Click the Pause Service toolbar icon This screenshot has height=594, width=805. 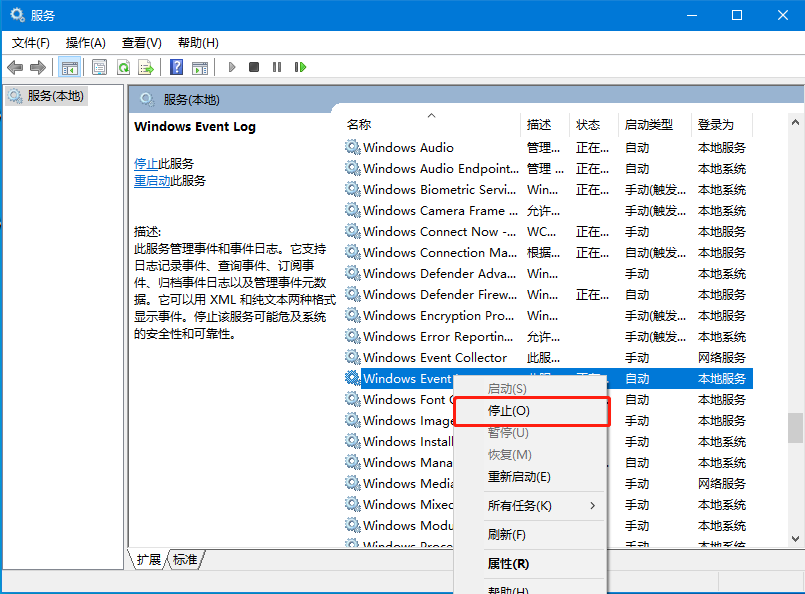[x=277, y=67]
